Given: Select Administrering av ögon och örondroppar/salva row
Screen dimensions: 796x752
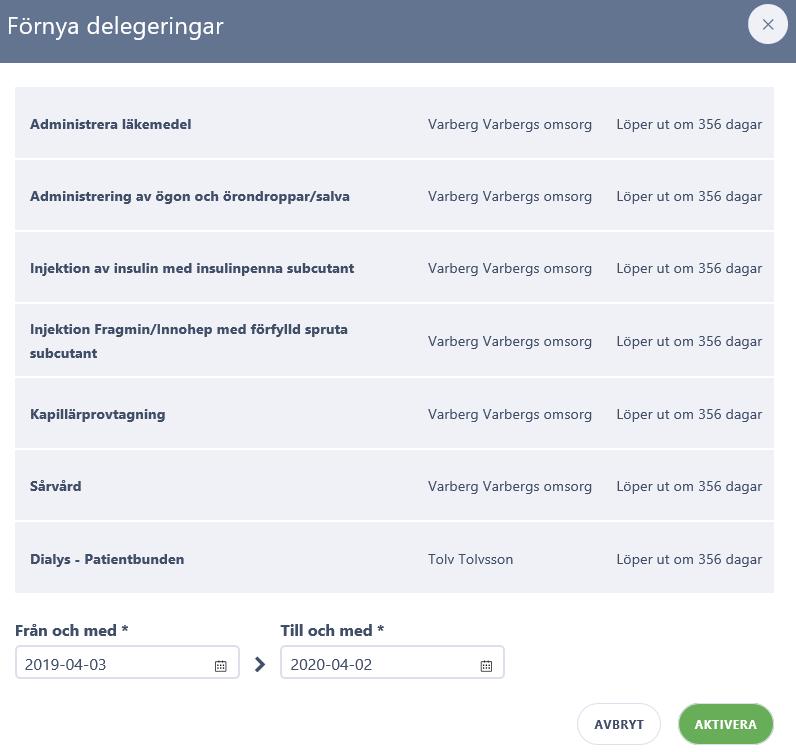Looking at the screenshot, I should click(x=394, y=195).
